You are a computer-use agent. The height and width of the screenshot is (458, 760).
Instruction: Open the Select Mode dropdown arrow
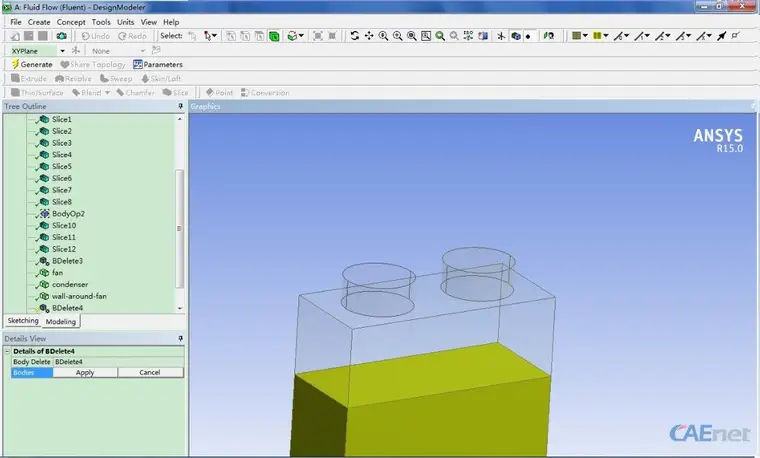(x=214, y=36)
